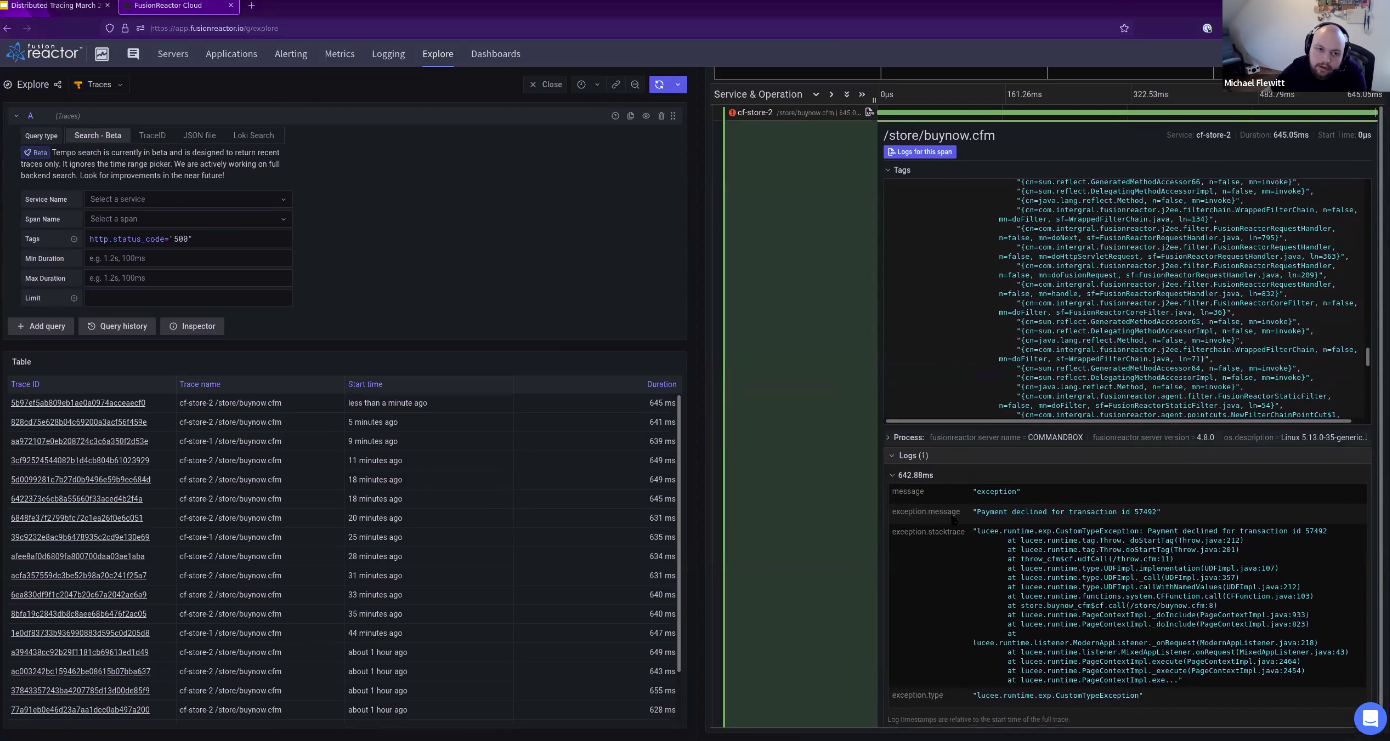Screen dimensions: 1390x741
Task: Click the browser shield icon in address bar
Action: (x=110, y=28)
